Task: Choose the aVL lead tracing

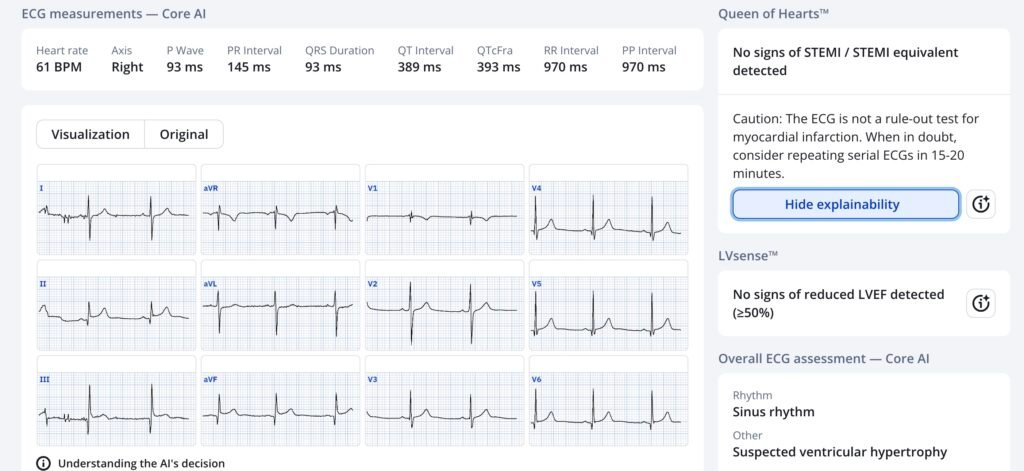Action: (280, 306)
